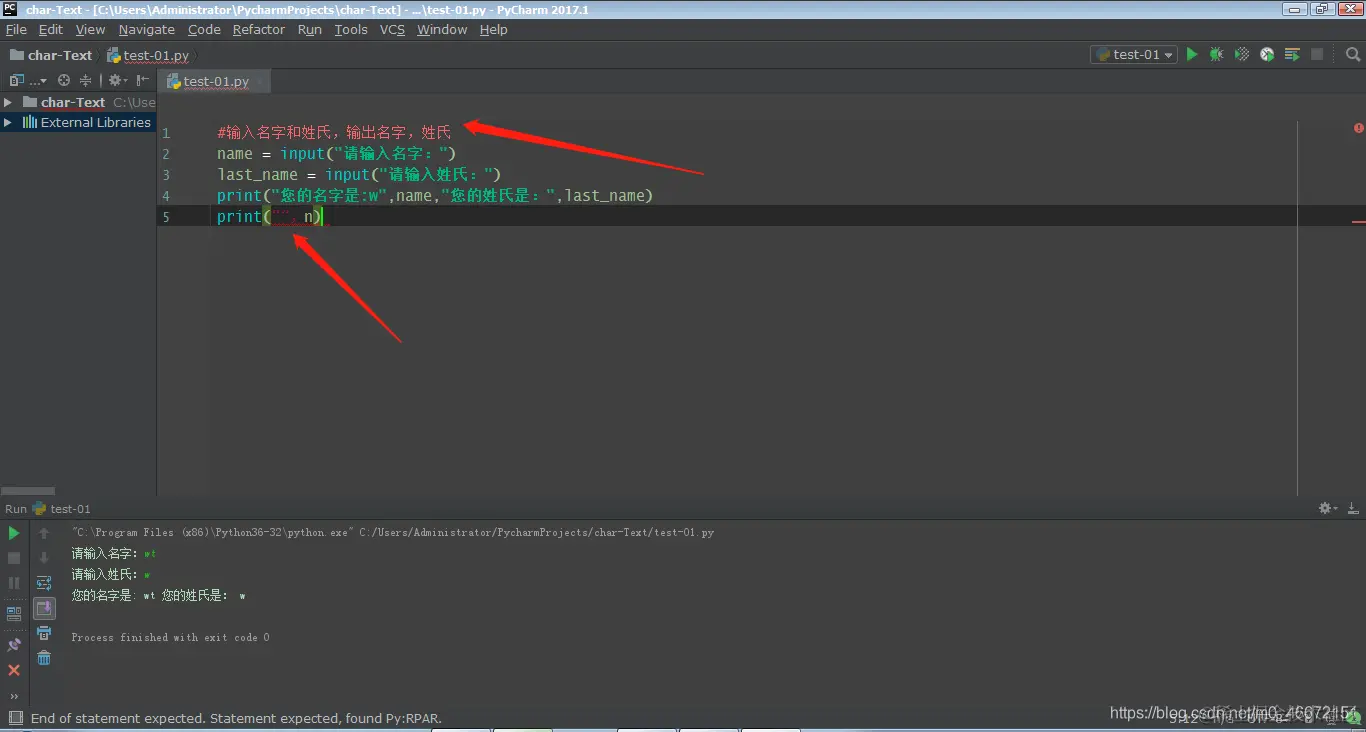Open the Project view selector dropdown
Viewport: 1366px width, 732px height.
[28, 80]
